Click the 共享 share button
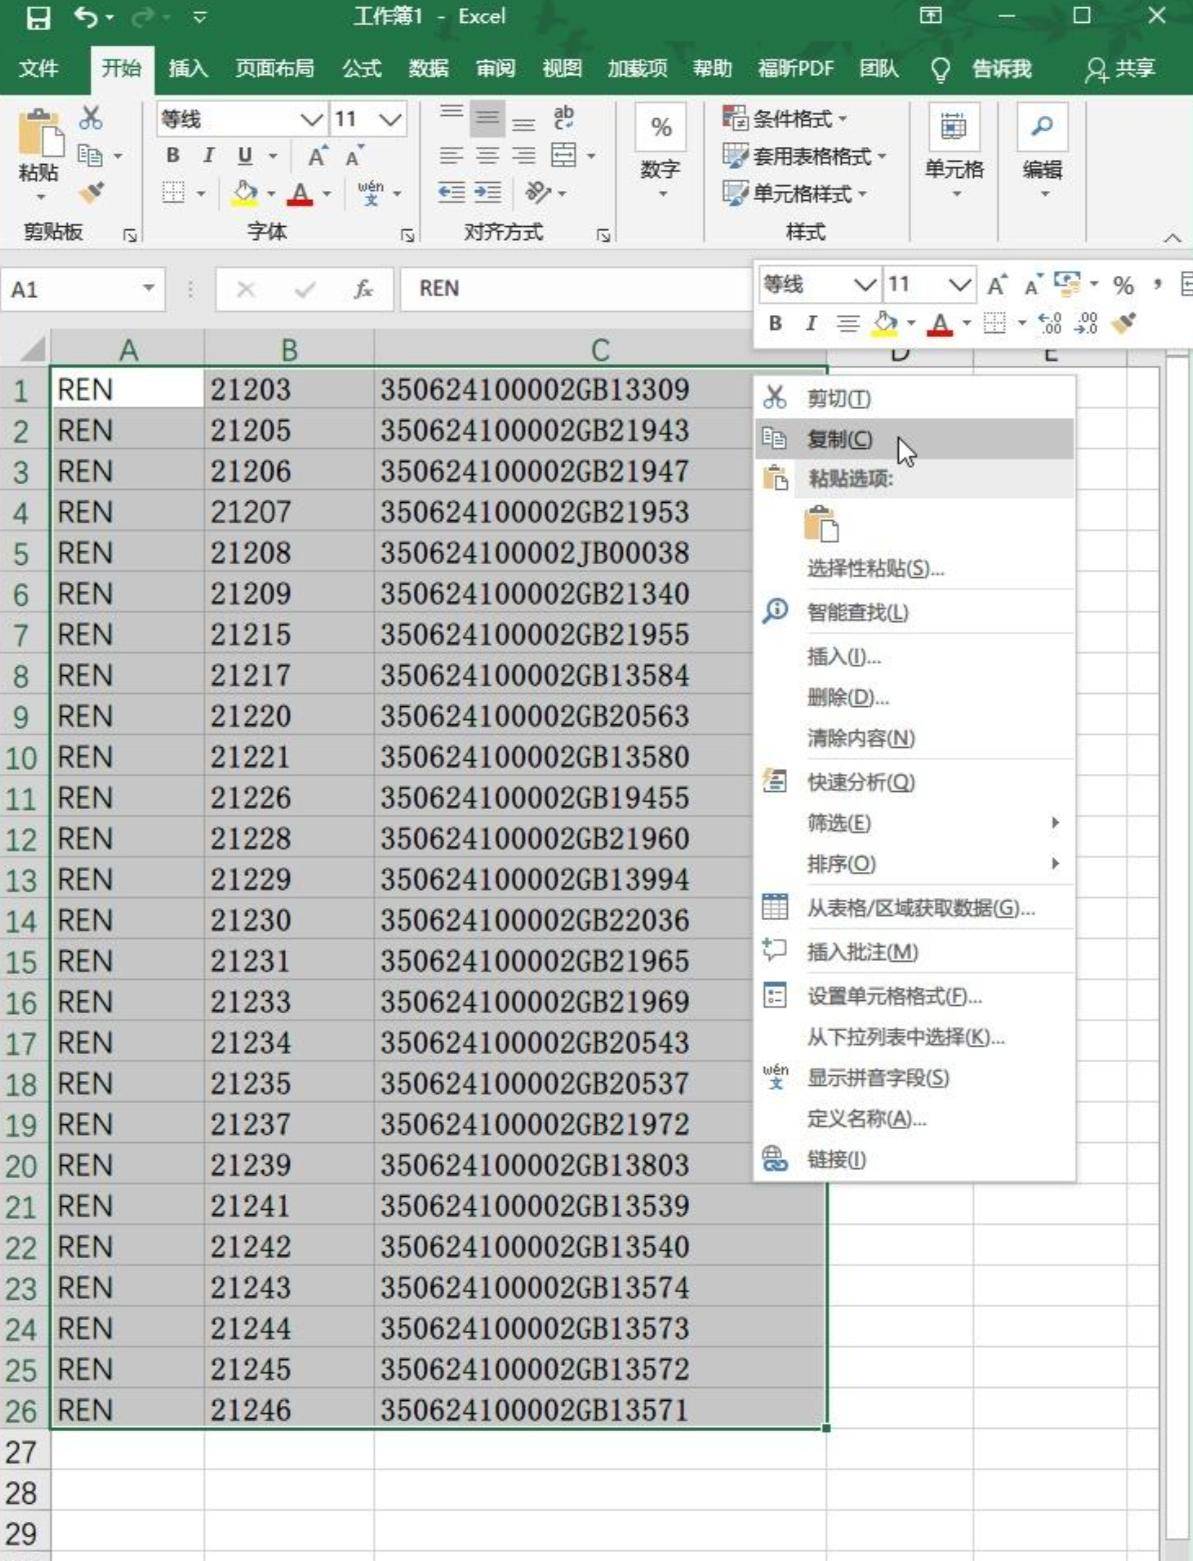Viewport: 1193px width, 1561px height. point(1121,68)
